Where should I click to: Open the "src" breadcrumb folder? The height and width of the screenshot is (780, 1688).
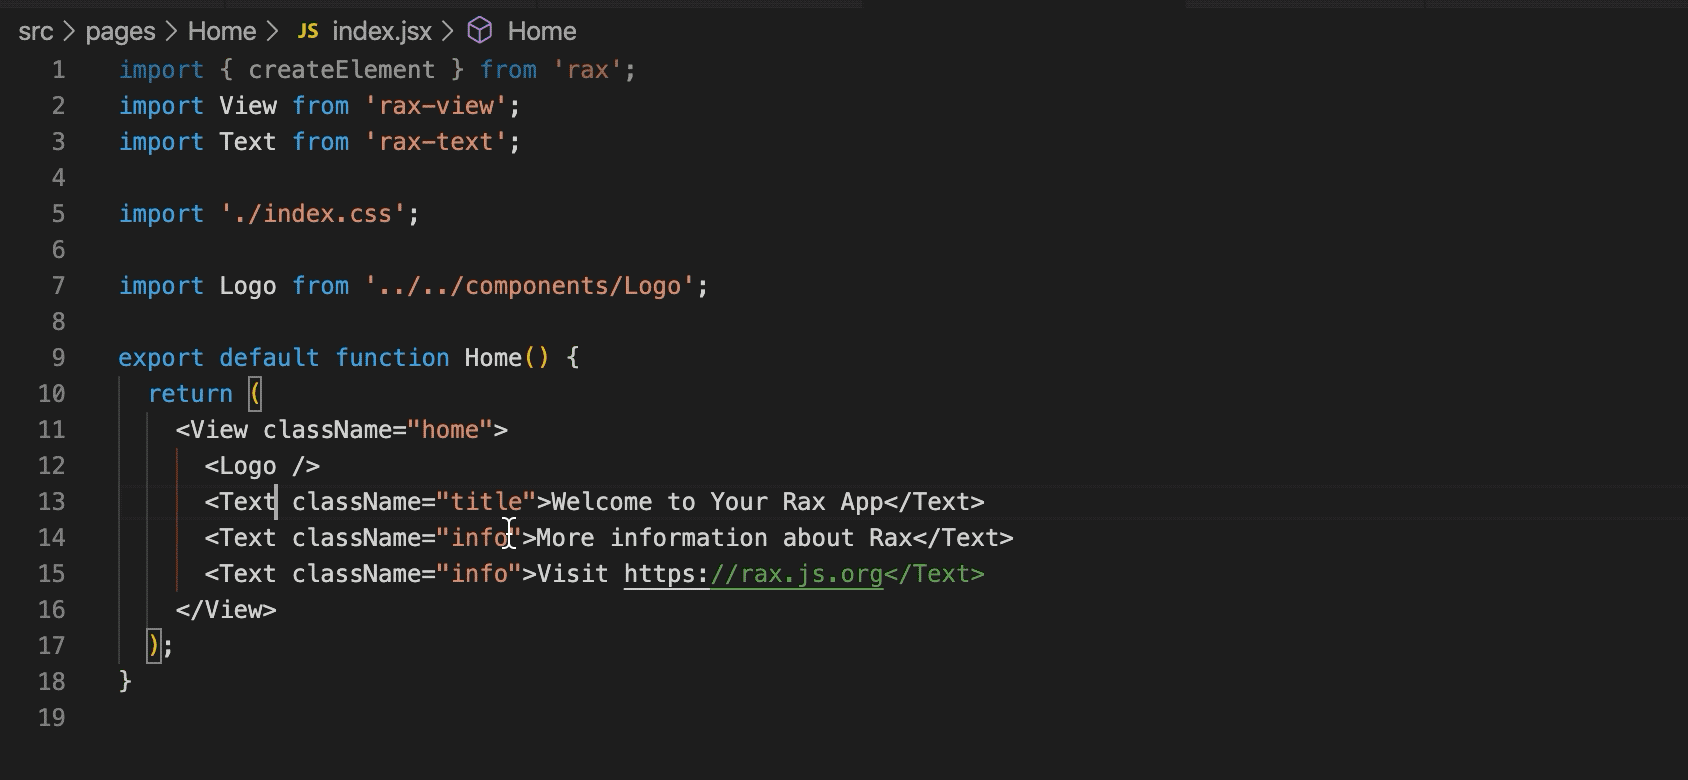point(36,31)
